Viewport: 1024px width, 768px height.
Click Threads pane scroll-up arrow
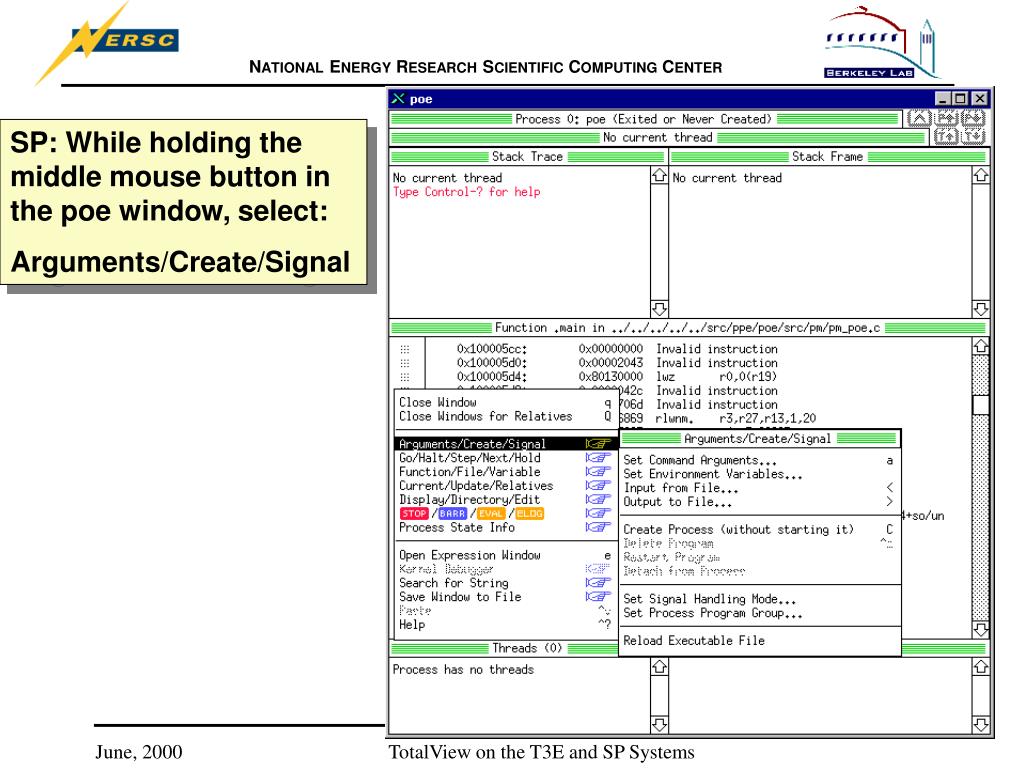[660, 667]
